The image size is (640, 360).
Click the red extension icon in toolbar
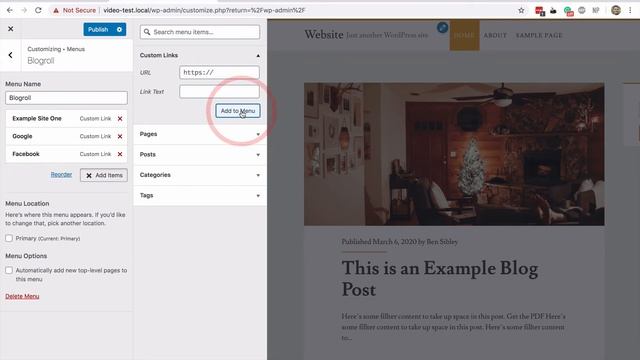(x=540, y=11)
